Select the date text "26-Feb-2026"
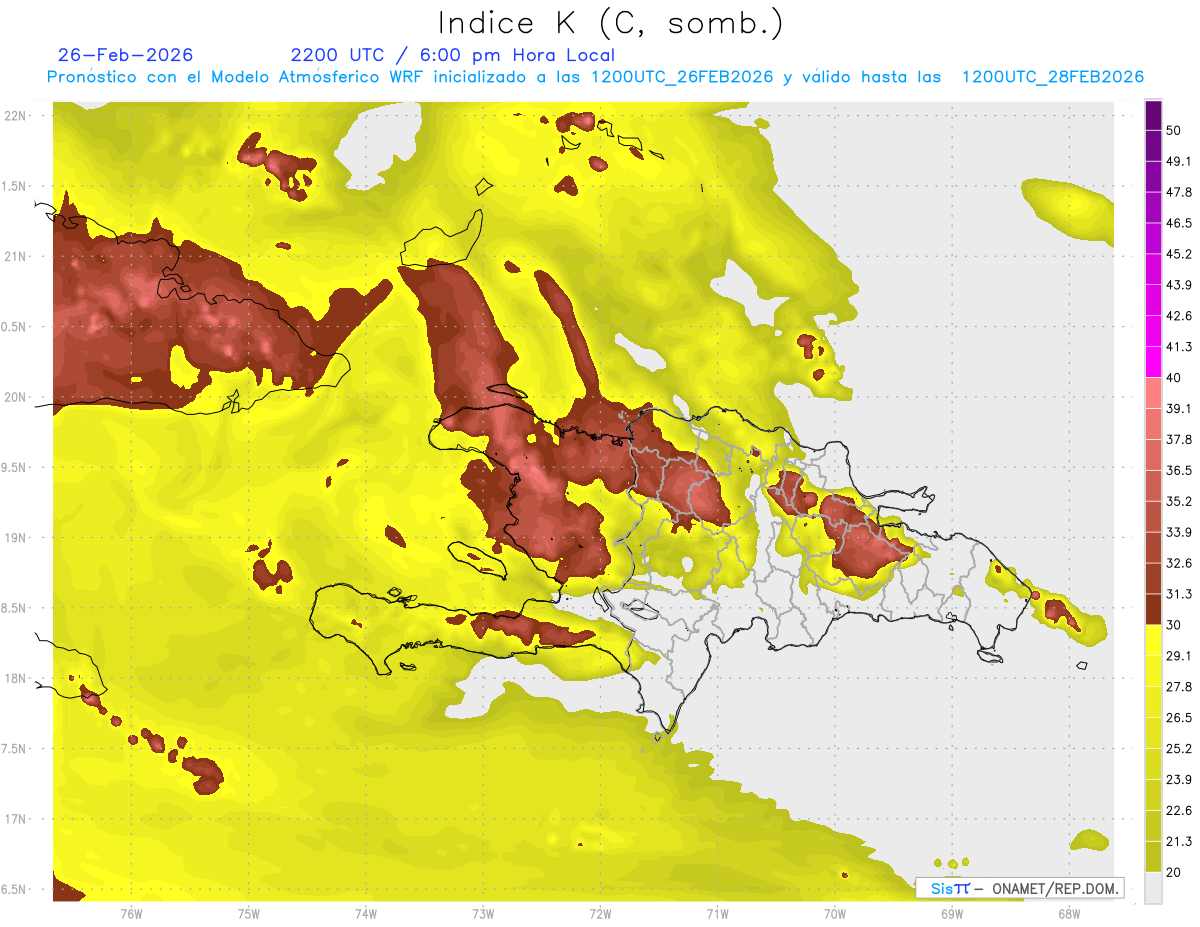The image size is (1200, 927). 126,55
